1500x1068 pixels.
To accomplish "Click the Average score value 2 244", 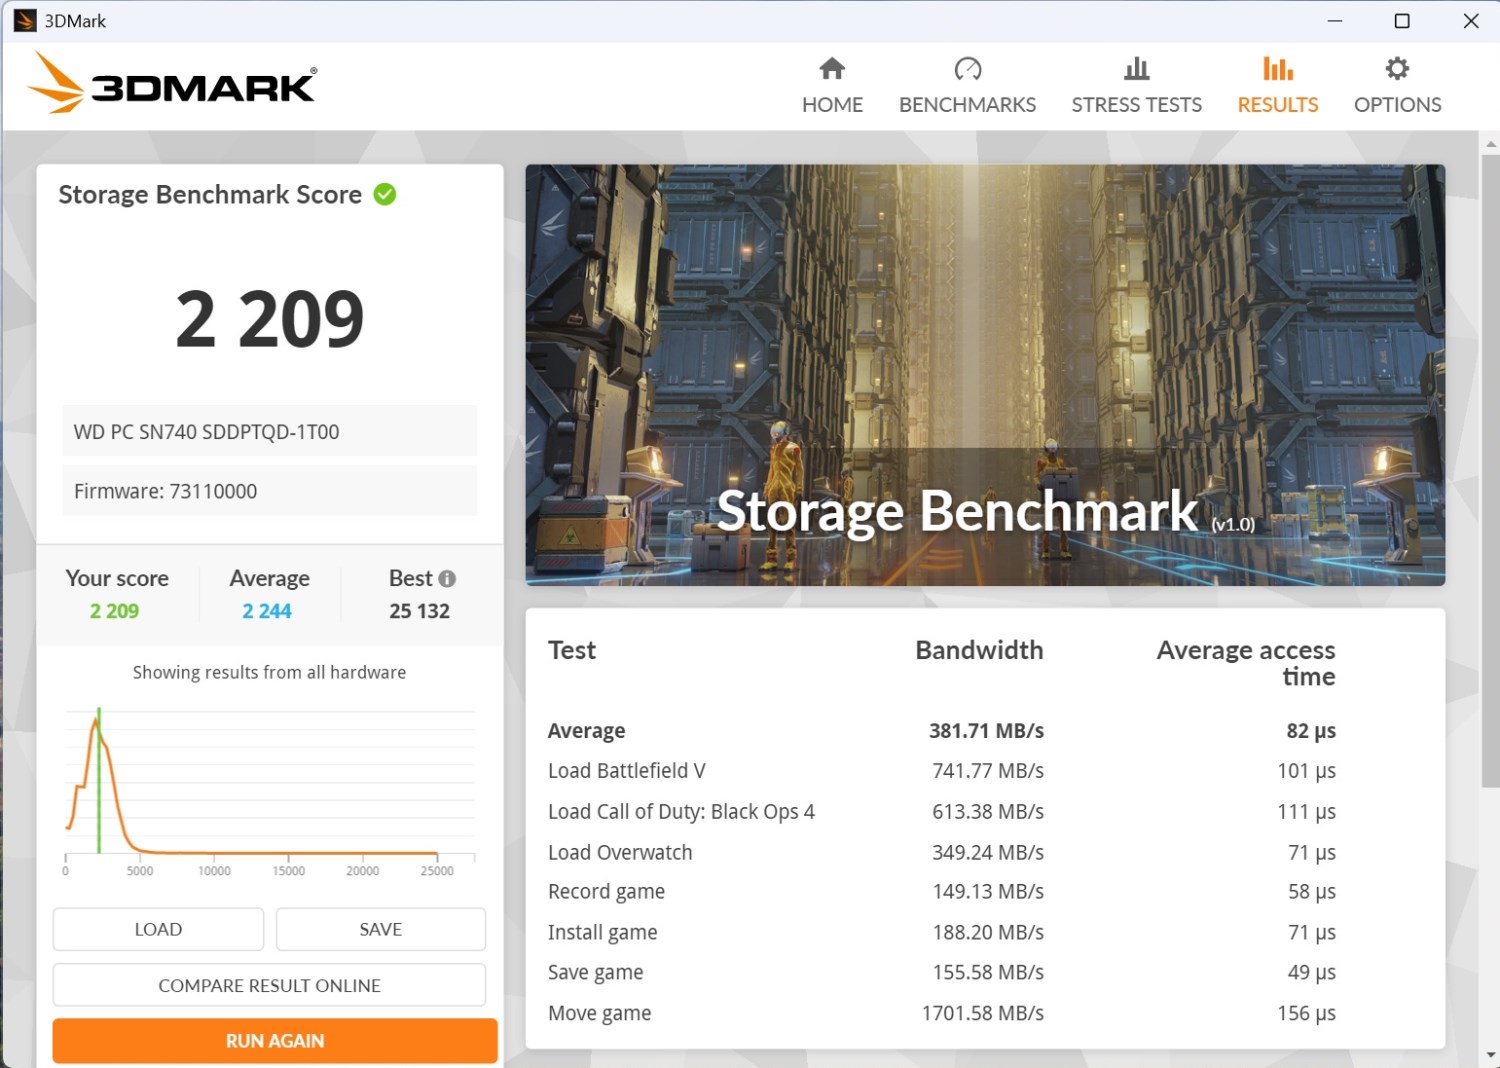I will pyautogui.click(x=267, y=611).
